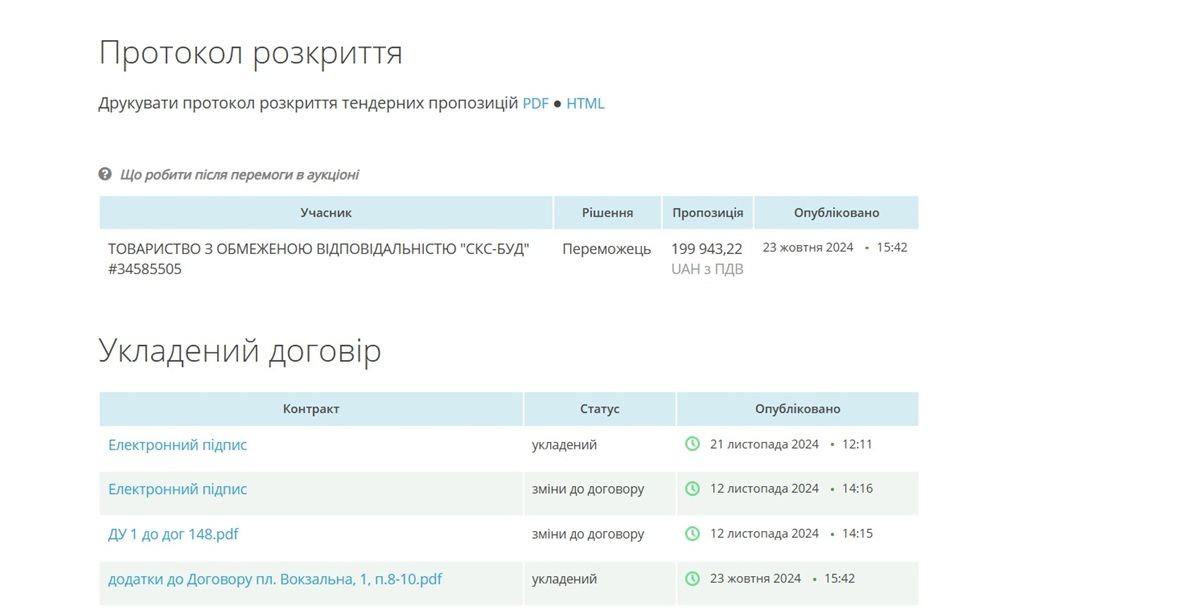Screen dimensions: 1200x610
Task: Click the bullet separator between PDF and HTML
Action: [x=557, y=103]
